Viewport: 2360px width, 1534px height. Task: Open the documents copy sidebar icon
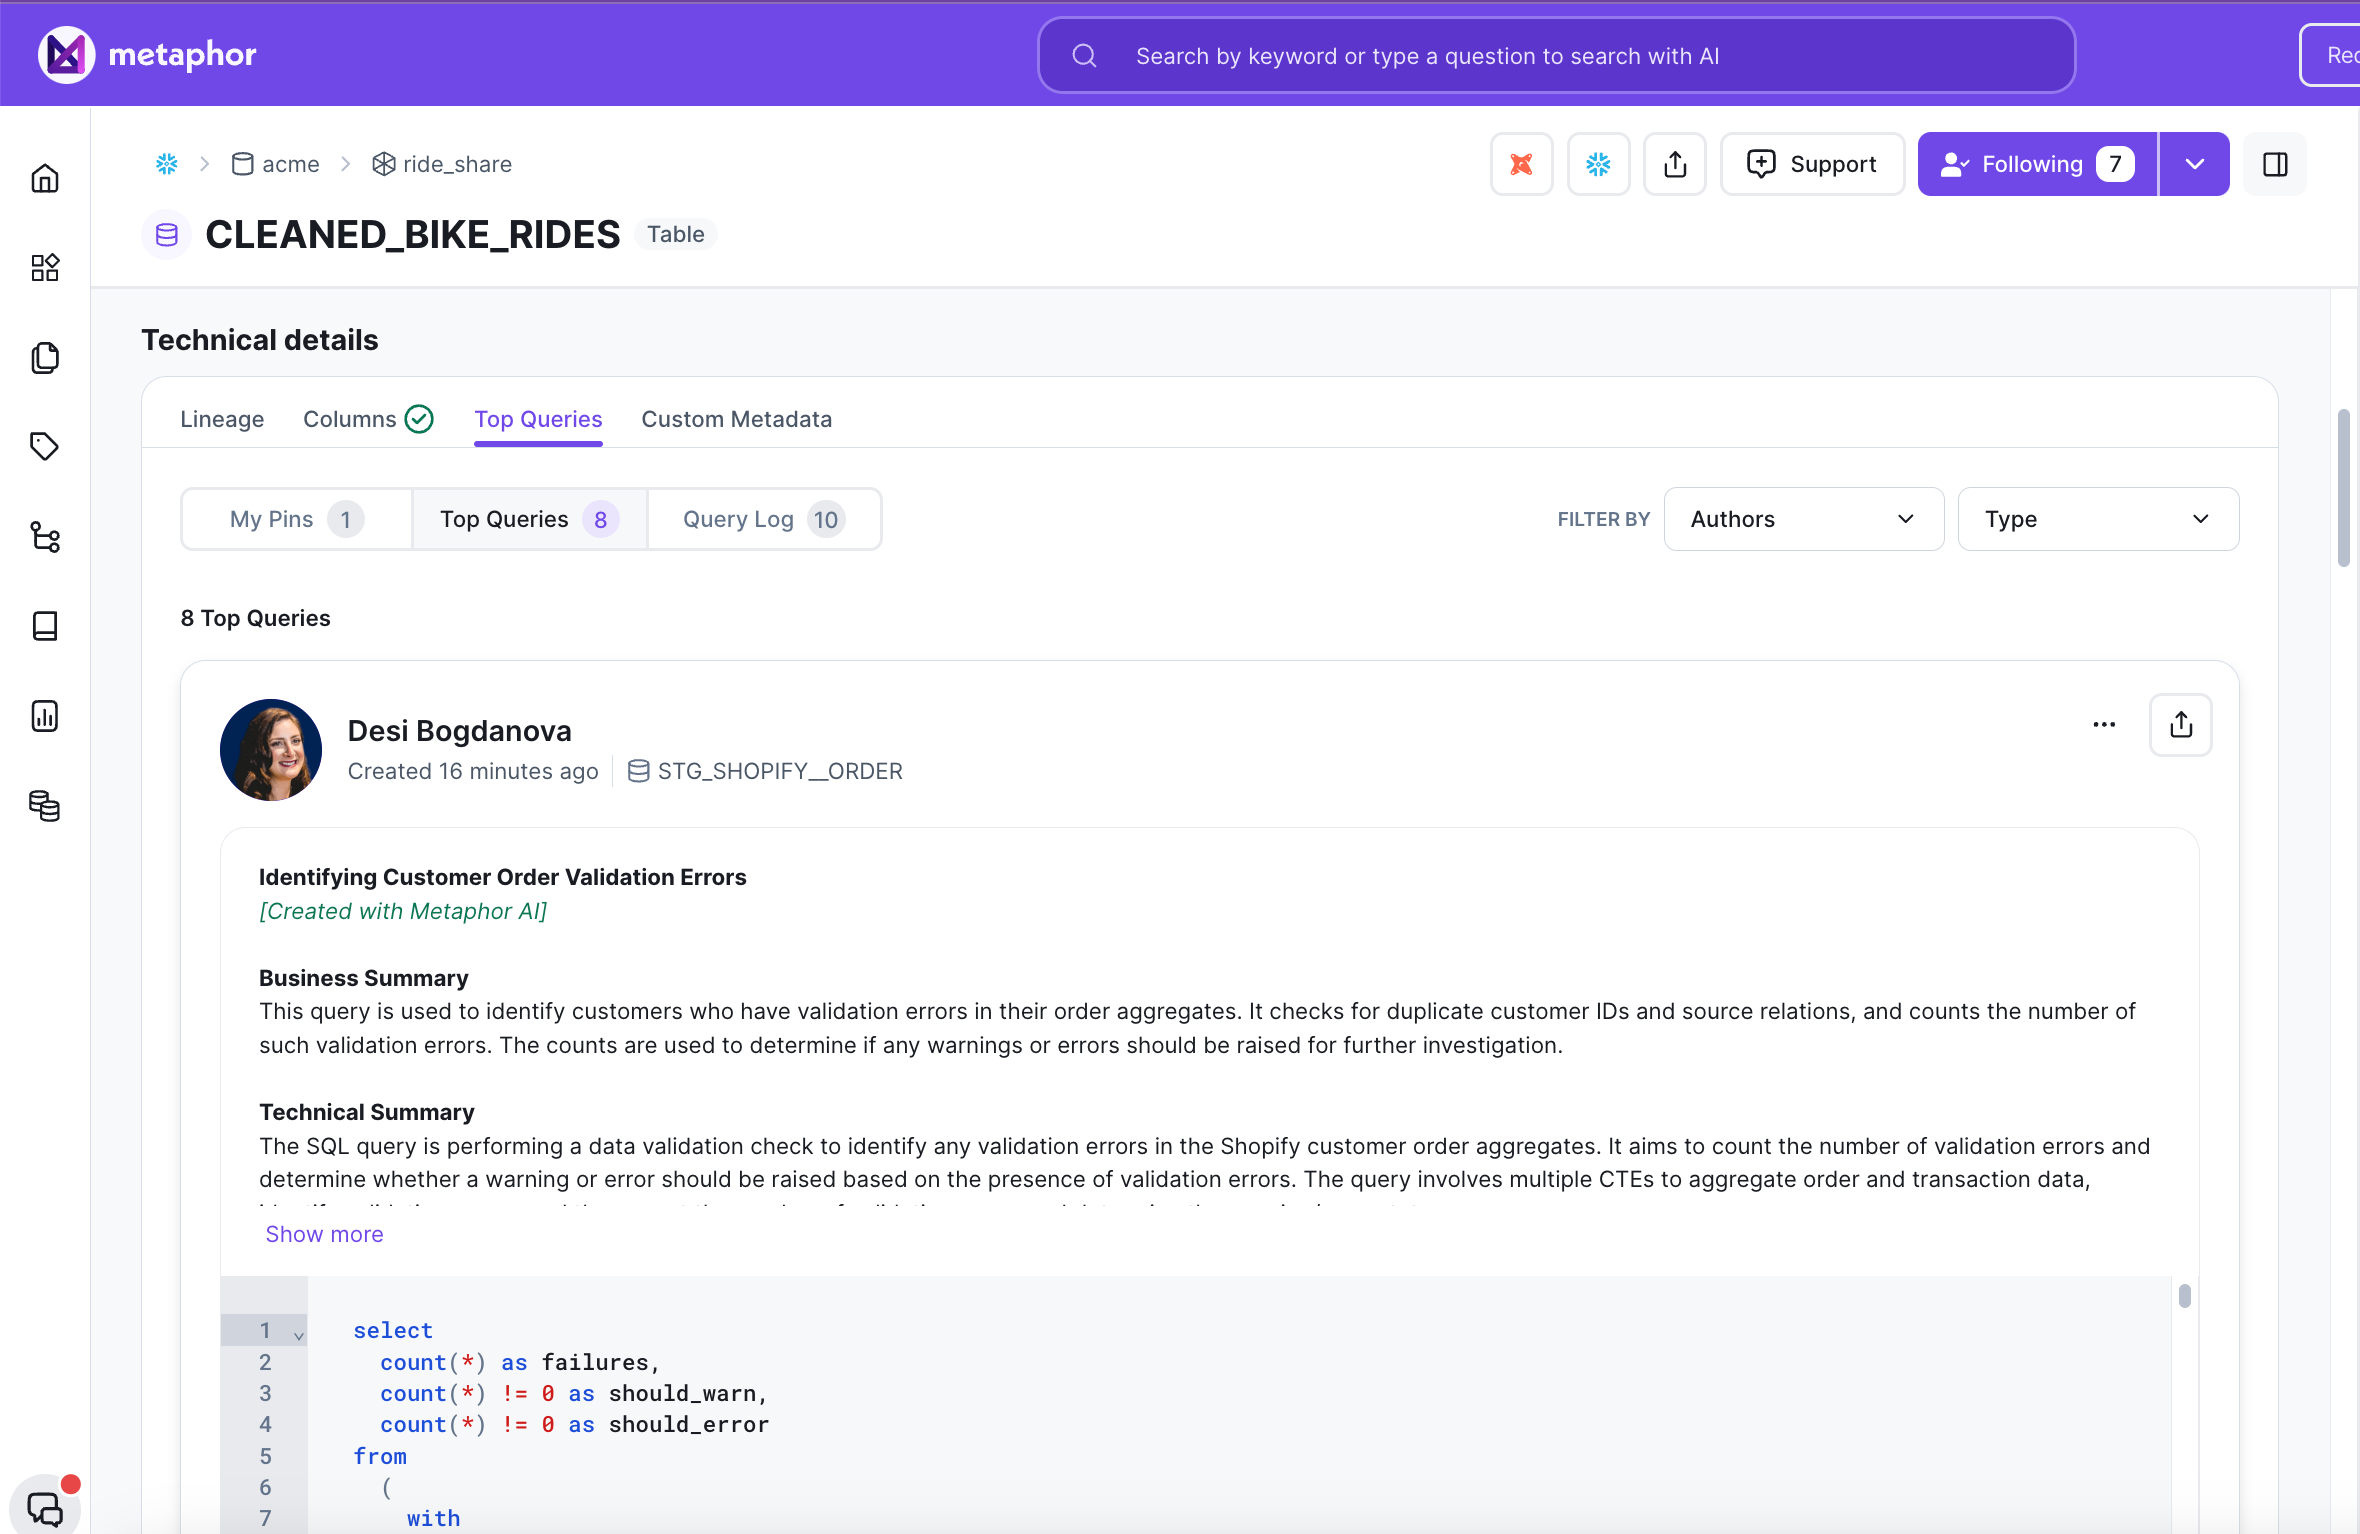(45, 358)
